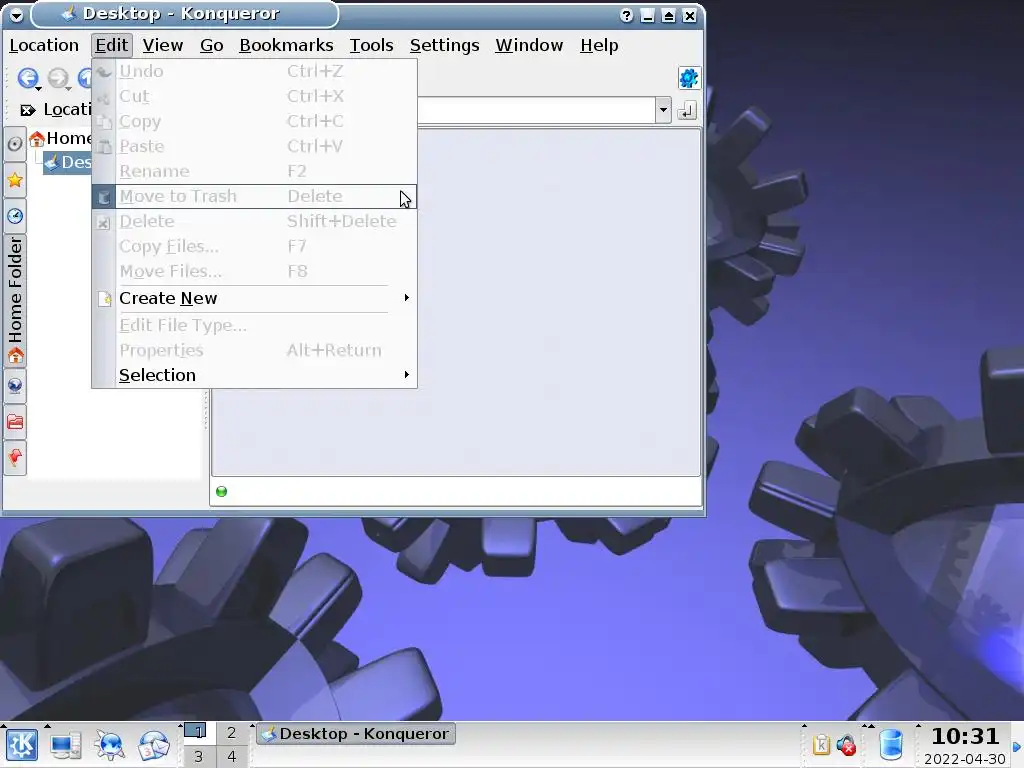The width and height of the screenshot is (1024, 768).
Task: Click the Create New document icon
Action: point(104,298)
